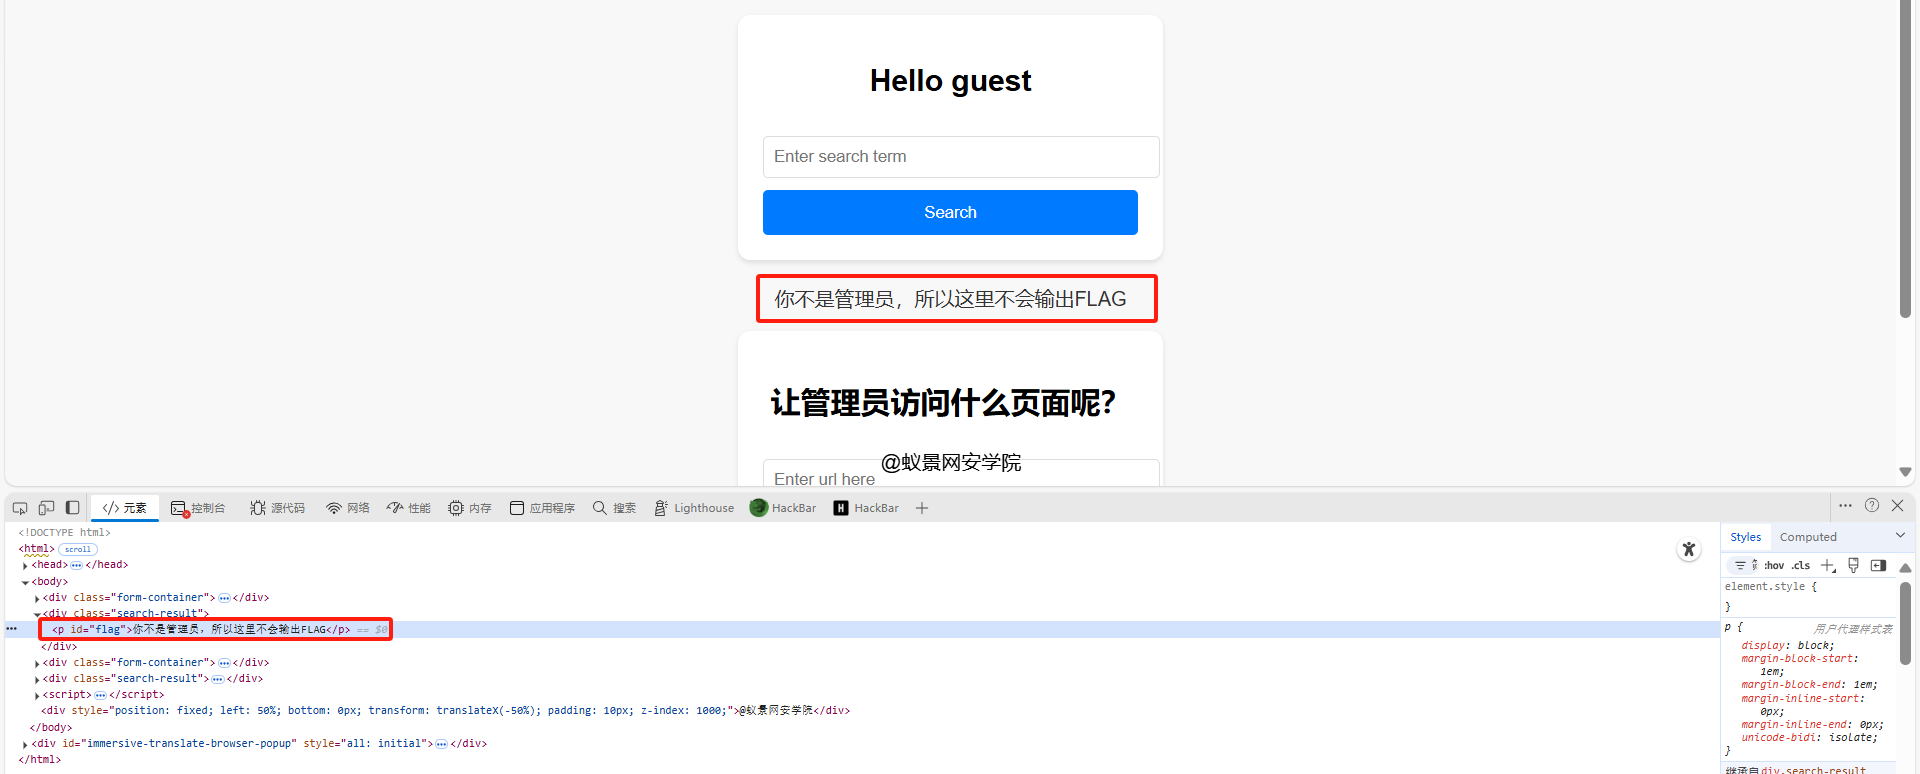The image size is (1920, 774).
Task: Collapse the body element node
Action: (25, 582)
